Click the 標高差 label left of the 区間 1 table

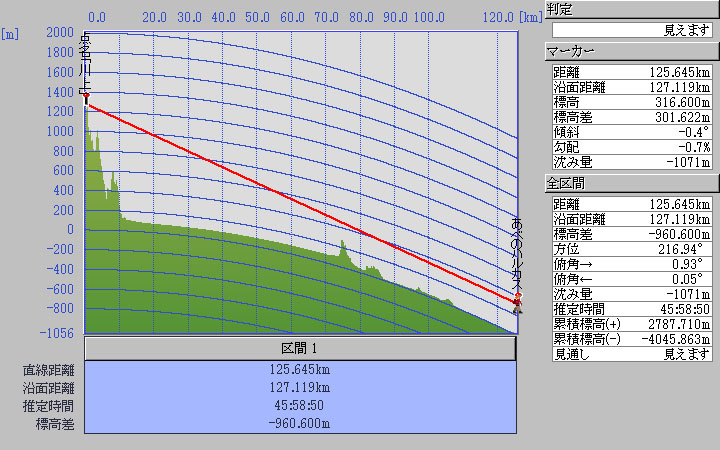[x=55, y=424]
